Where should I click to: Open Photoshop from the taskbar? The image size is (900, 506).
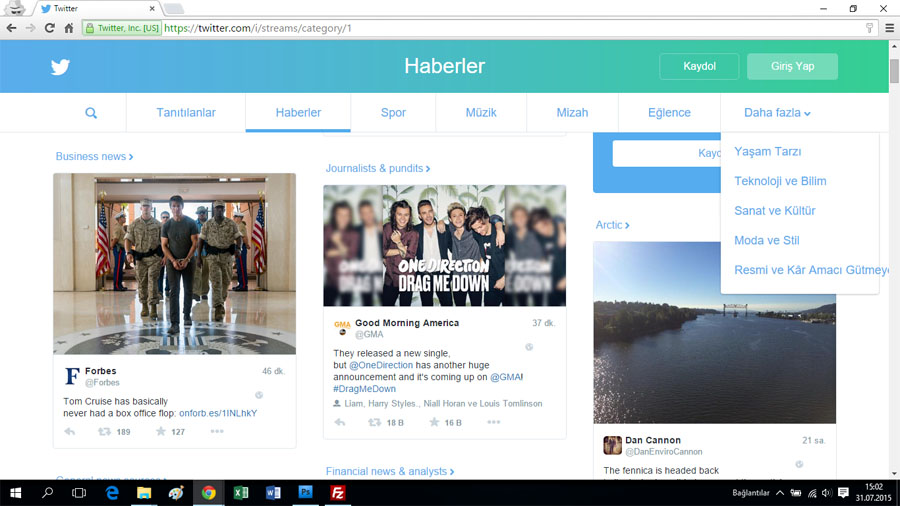pos(305,493)
